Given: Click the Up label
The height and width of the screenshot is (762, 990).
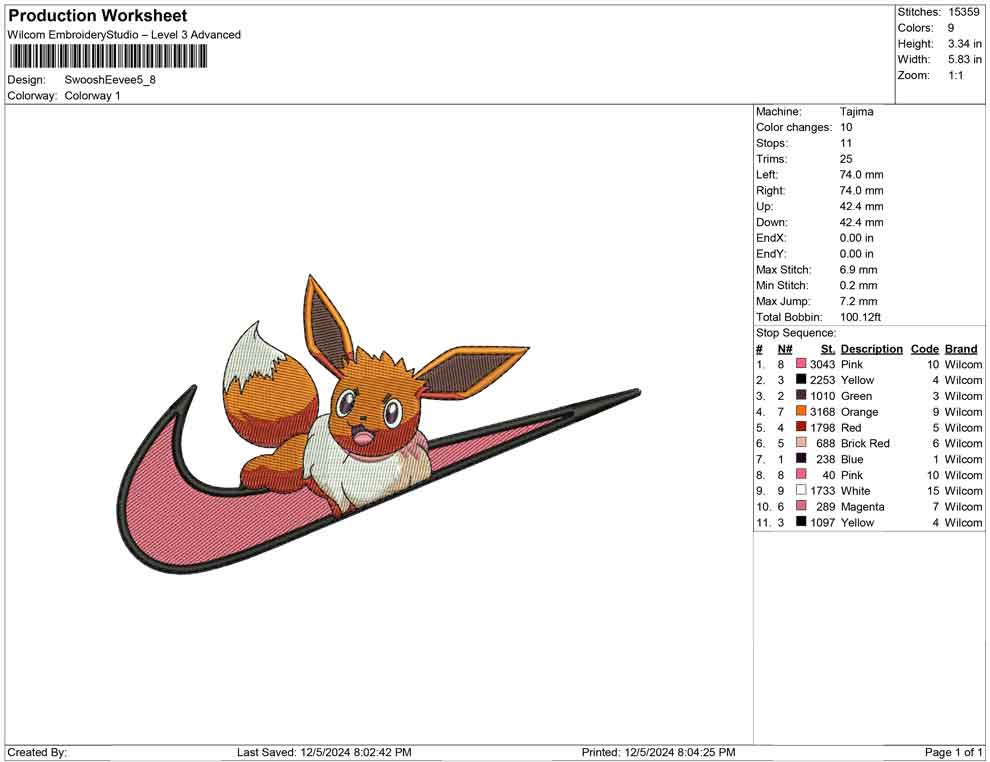Looking at the screenshot, I should (764, 206).
